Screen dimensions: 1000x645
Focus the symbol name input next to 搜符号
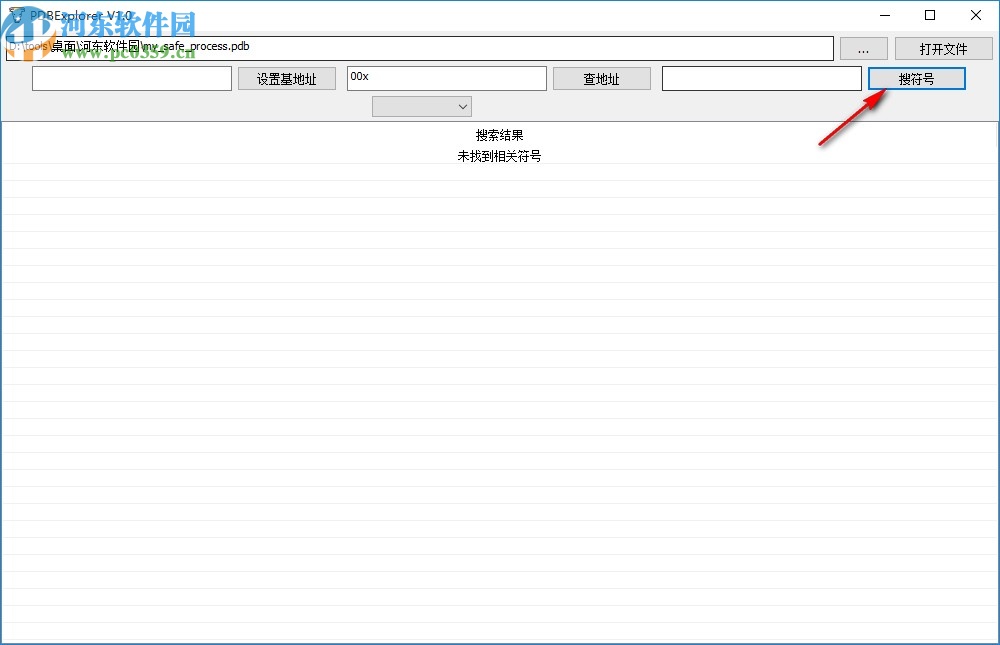(x=761, y=77)
